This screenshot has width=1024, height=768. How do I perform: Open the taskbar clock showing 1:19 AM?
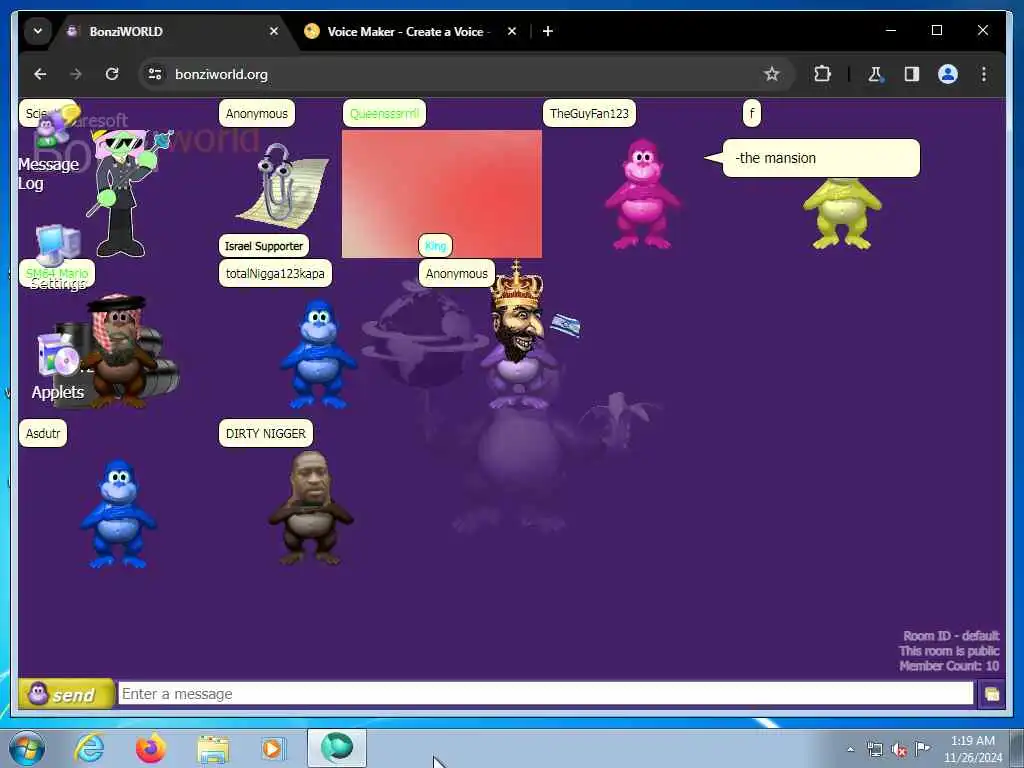click(x=972, y=749)
